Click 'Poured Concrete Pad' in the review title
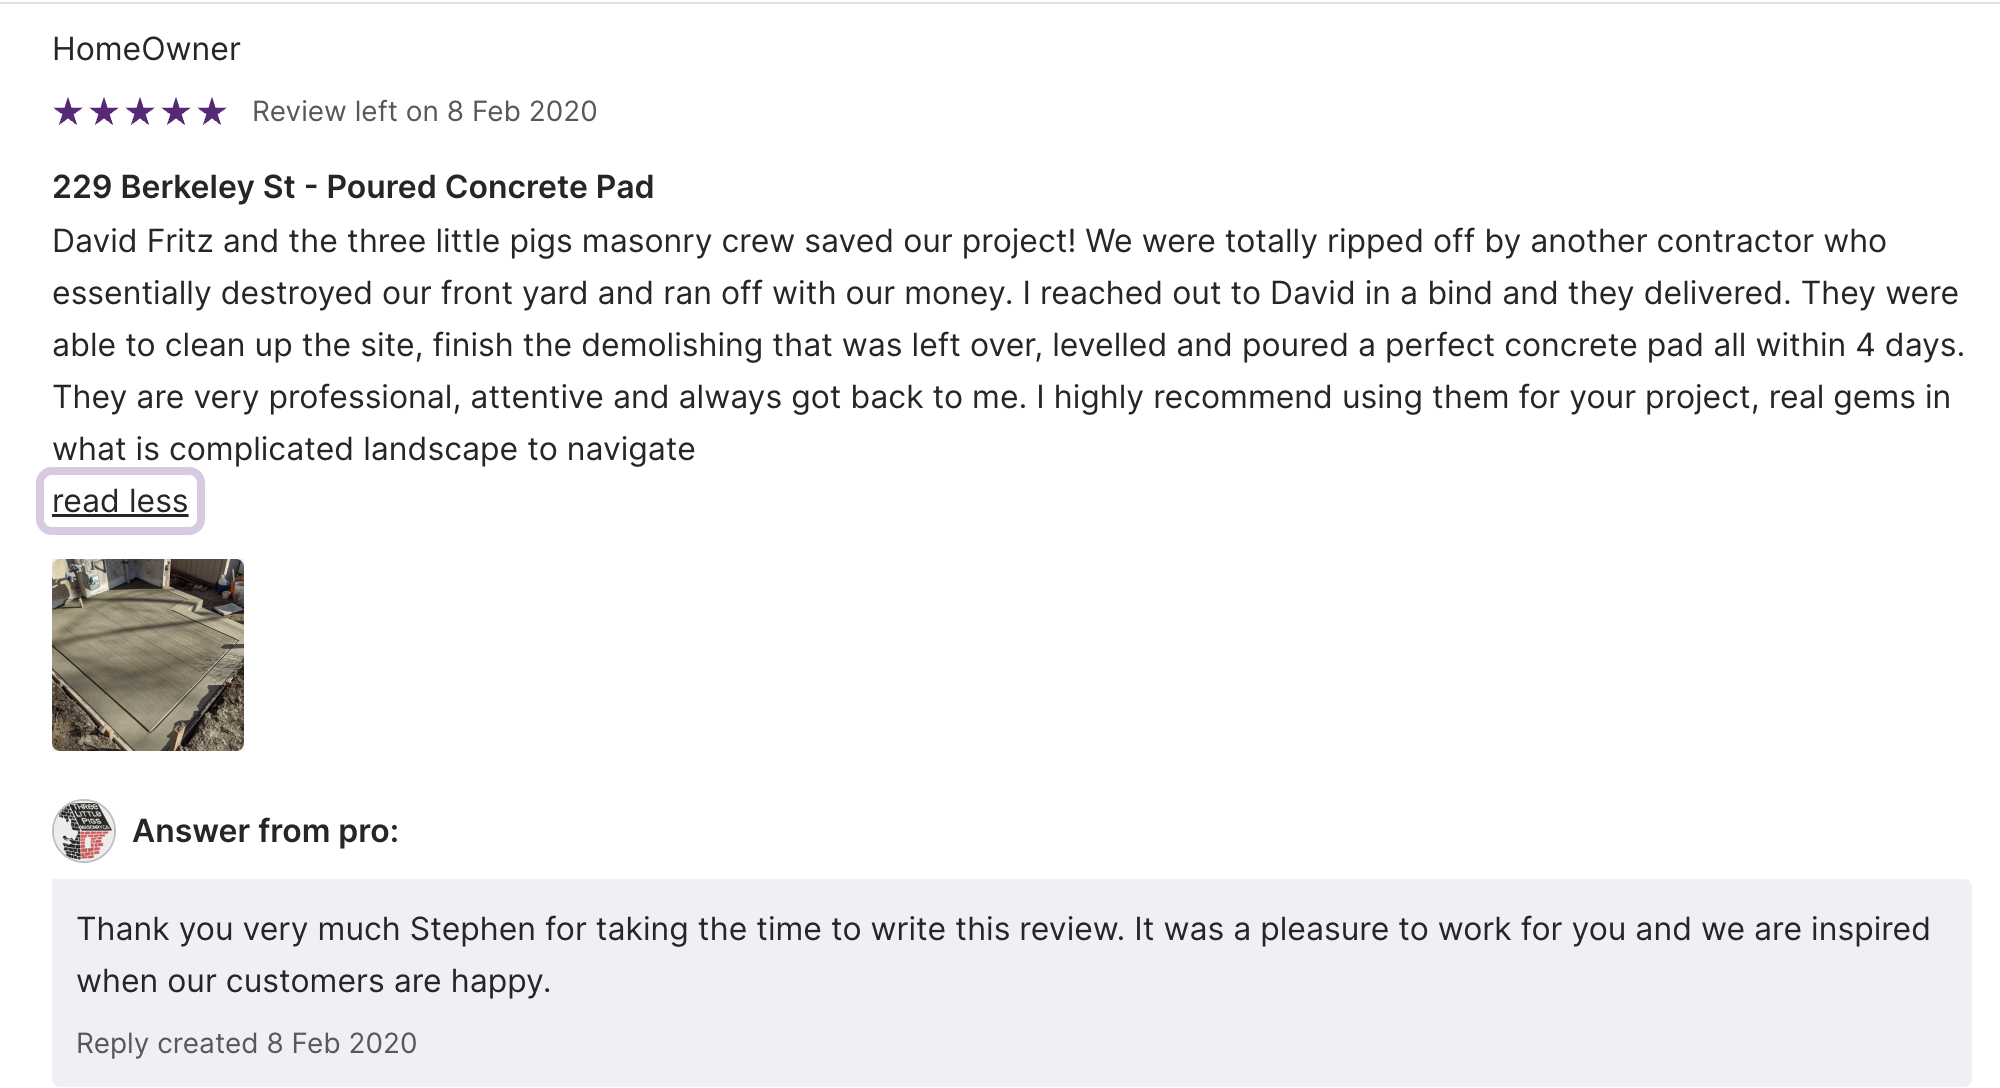 [490, 187]
